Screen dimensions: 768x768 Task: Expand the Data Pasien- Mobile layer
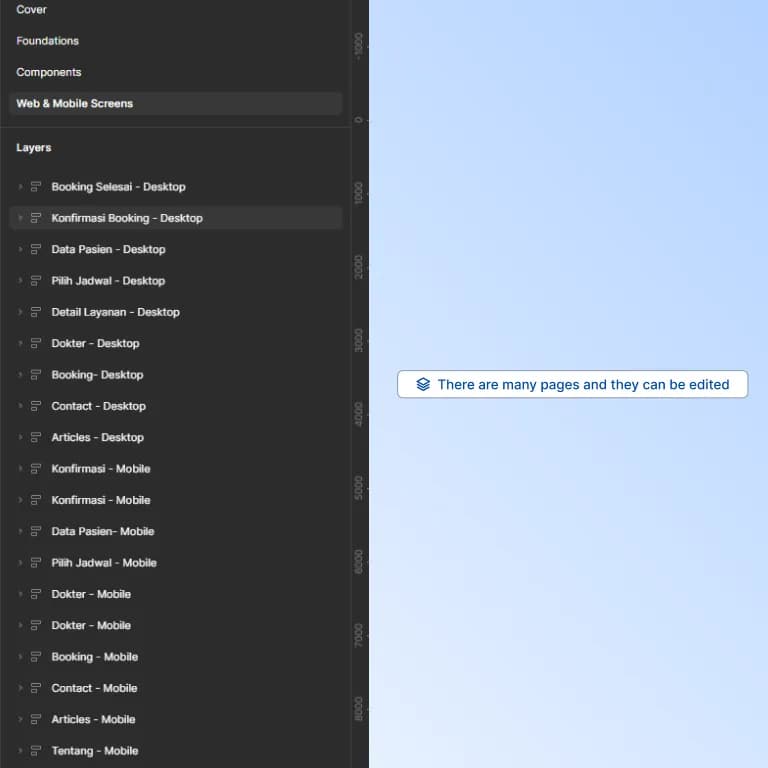(x=20, y=531)
